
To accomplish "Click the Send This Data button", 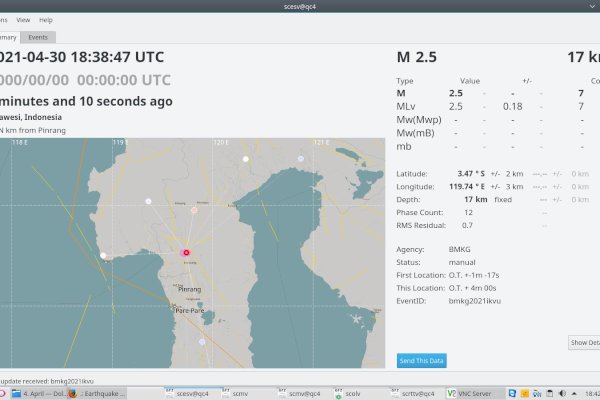I will [421, 361].
